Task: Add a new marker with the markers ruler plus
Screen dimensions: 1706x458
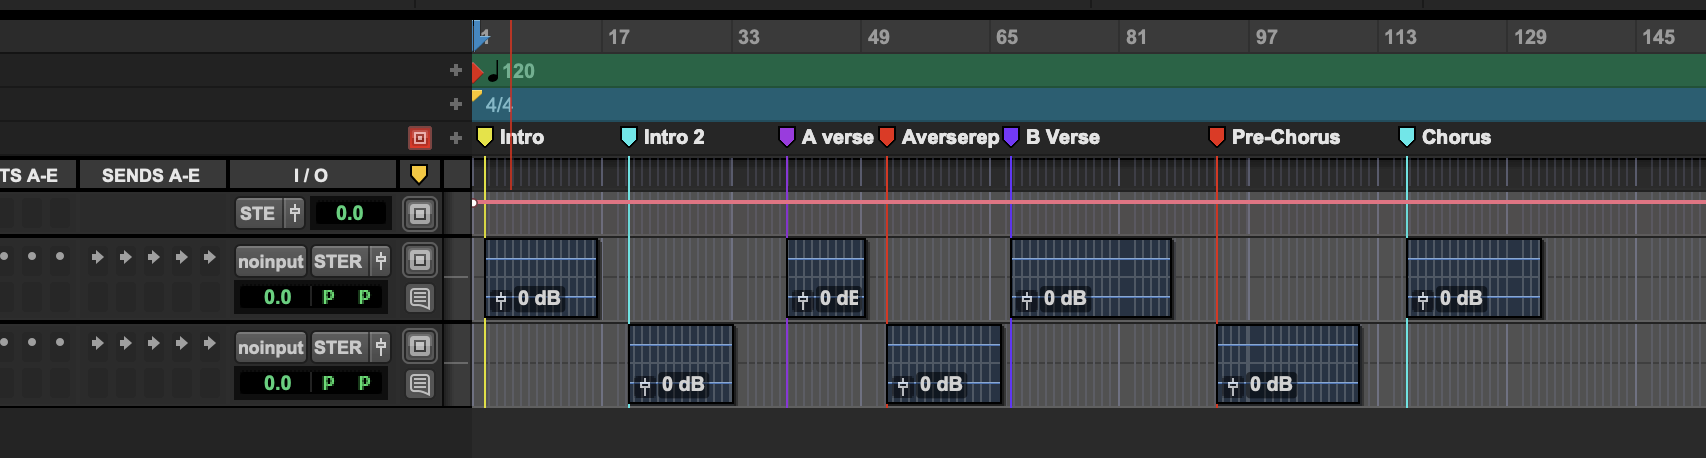Action: coord(455,138)
